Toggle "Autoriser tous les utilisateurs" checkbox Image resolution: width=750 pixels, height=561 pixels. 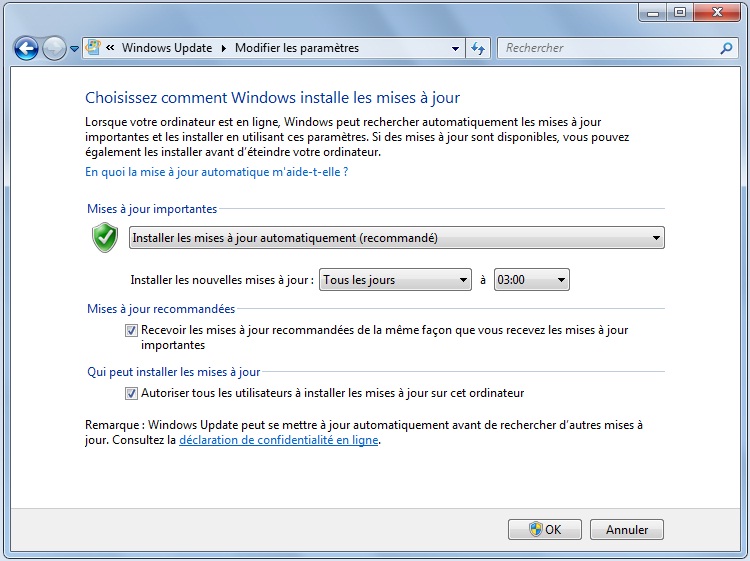[x=132, y=393]
